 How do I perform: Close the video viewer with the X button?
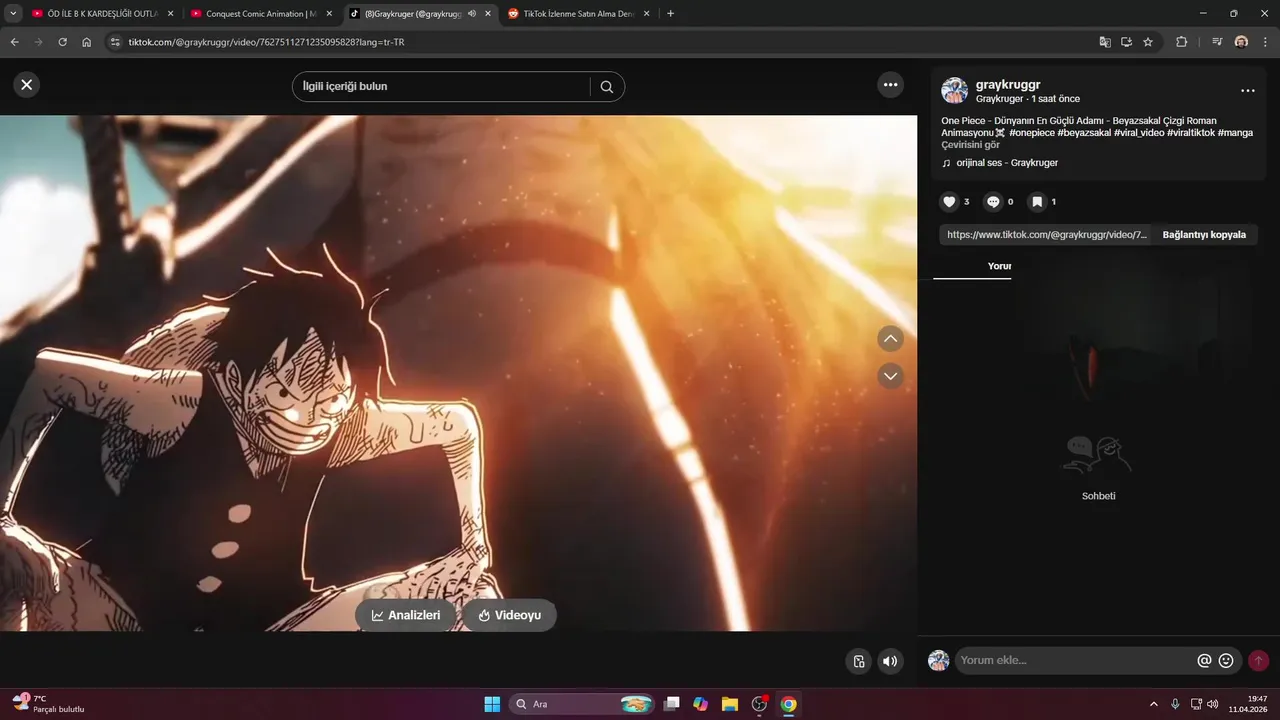click(x=27, y=85)
